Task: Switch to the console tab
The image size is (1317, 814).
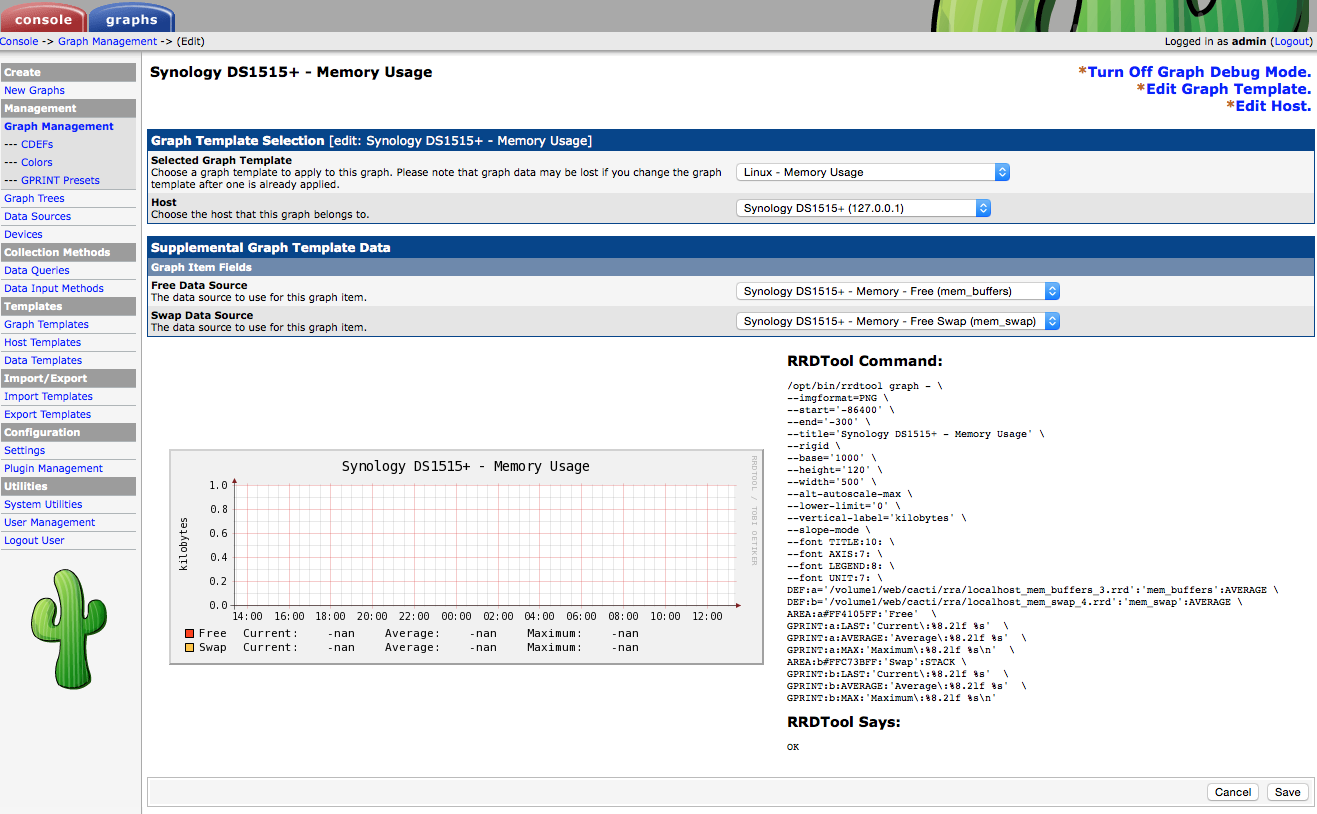Action: tap(43, 18)
